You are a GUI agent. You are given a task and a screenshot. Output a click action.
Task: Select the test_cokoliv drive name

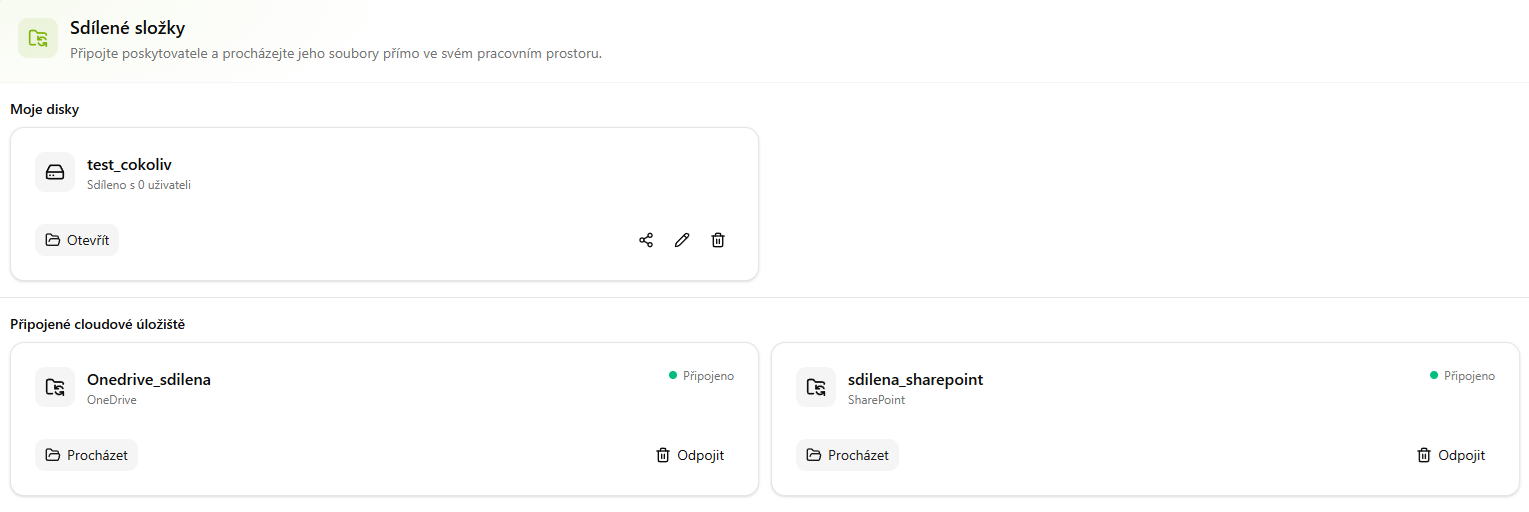[130, 164]
